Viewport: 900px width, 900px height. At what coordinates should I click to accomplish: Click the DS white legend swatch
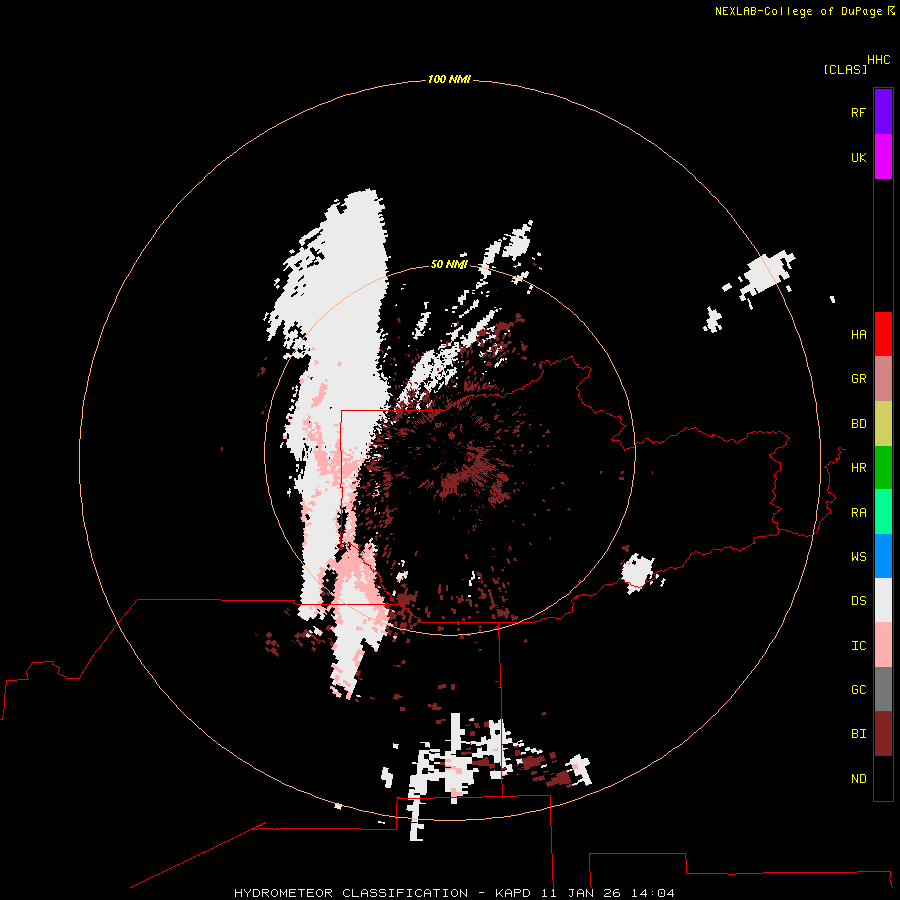coord(883,600)
